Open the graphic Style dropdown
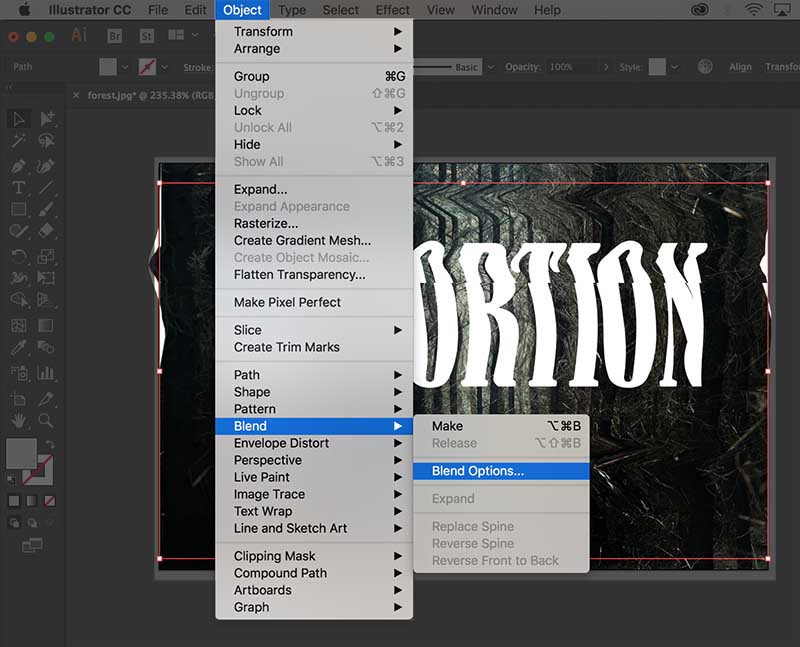The height and width of the screenshot is (647, 800). [674, 67]
